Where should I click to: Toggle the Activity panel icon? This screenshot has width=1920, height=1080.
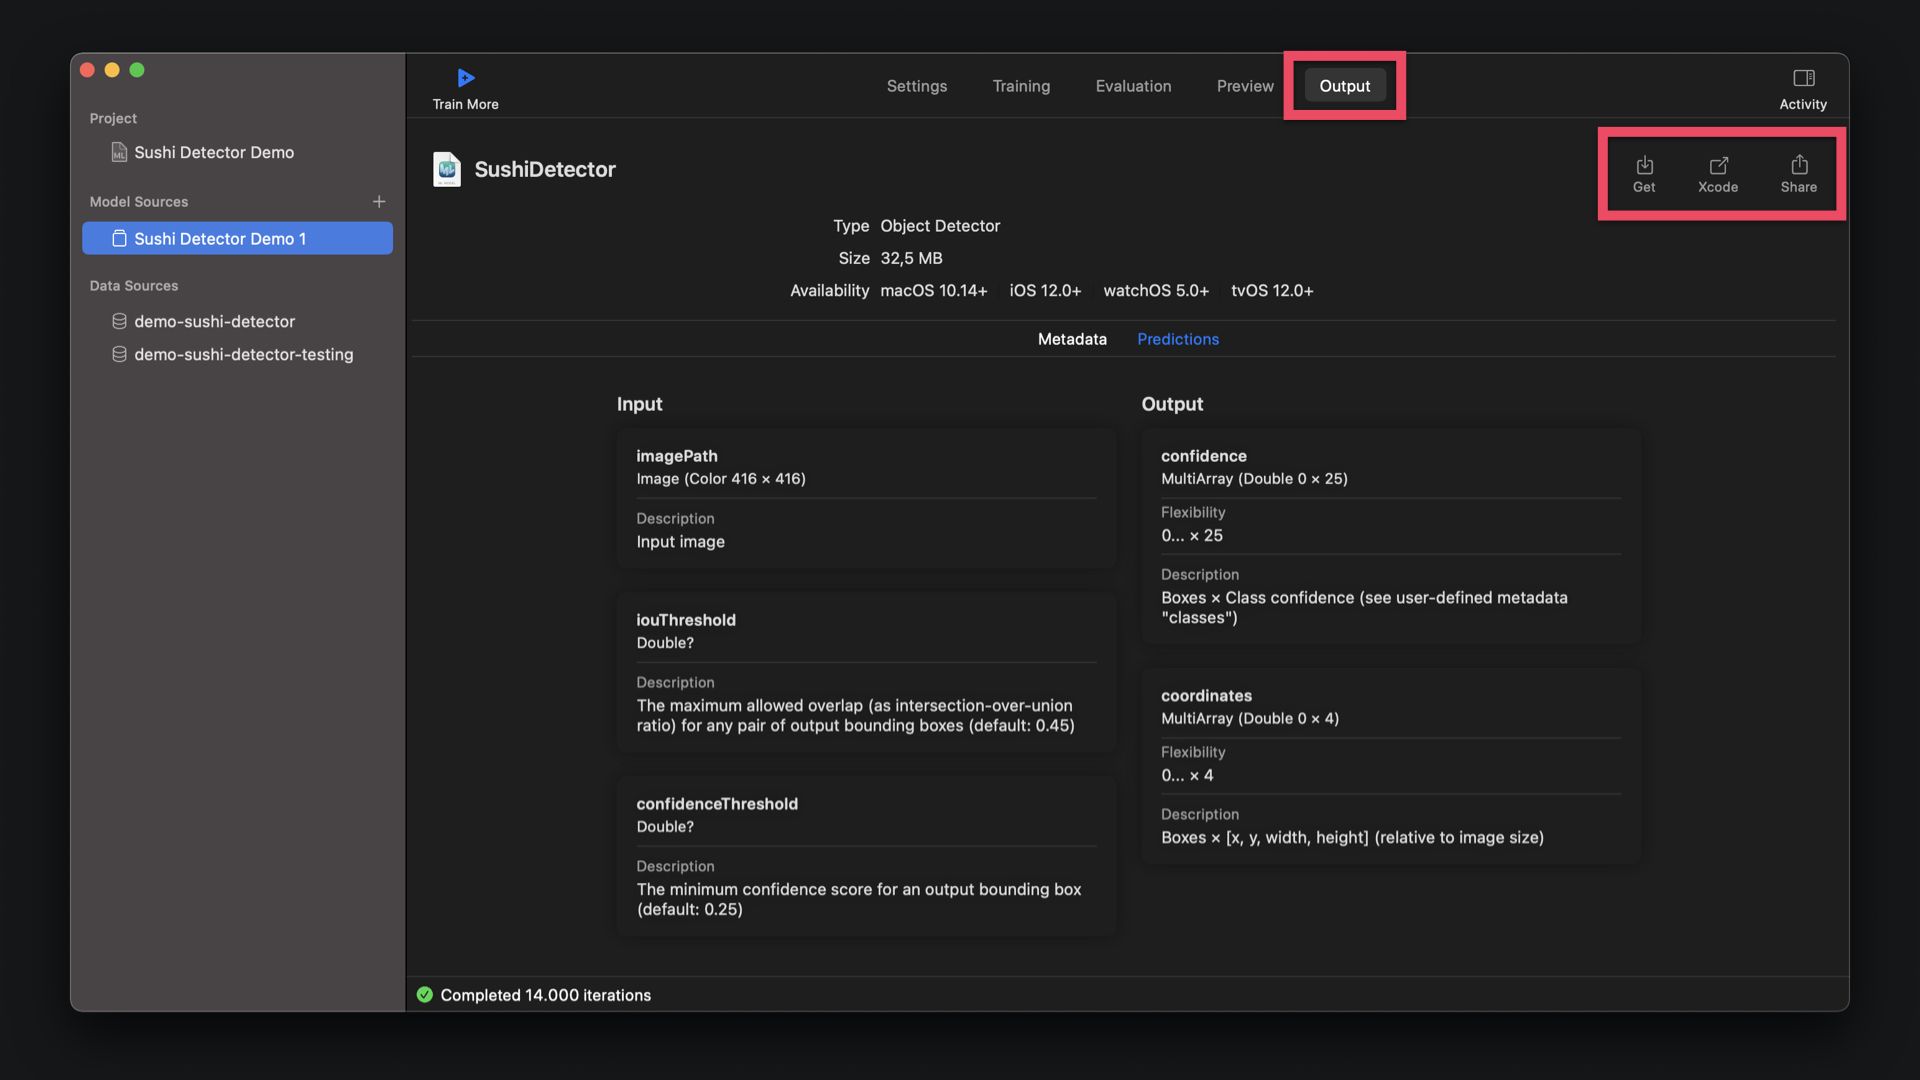1803,78
